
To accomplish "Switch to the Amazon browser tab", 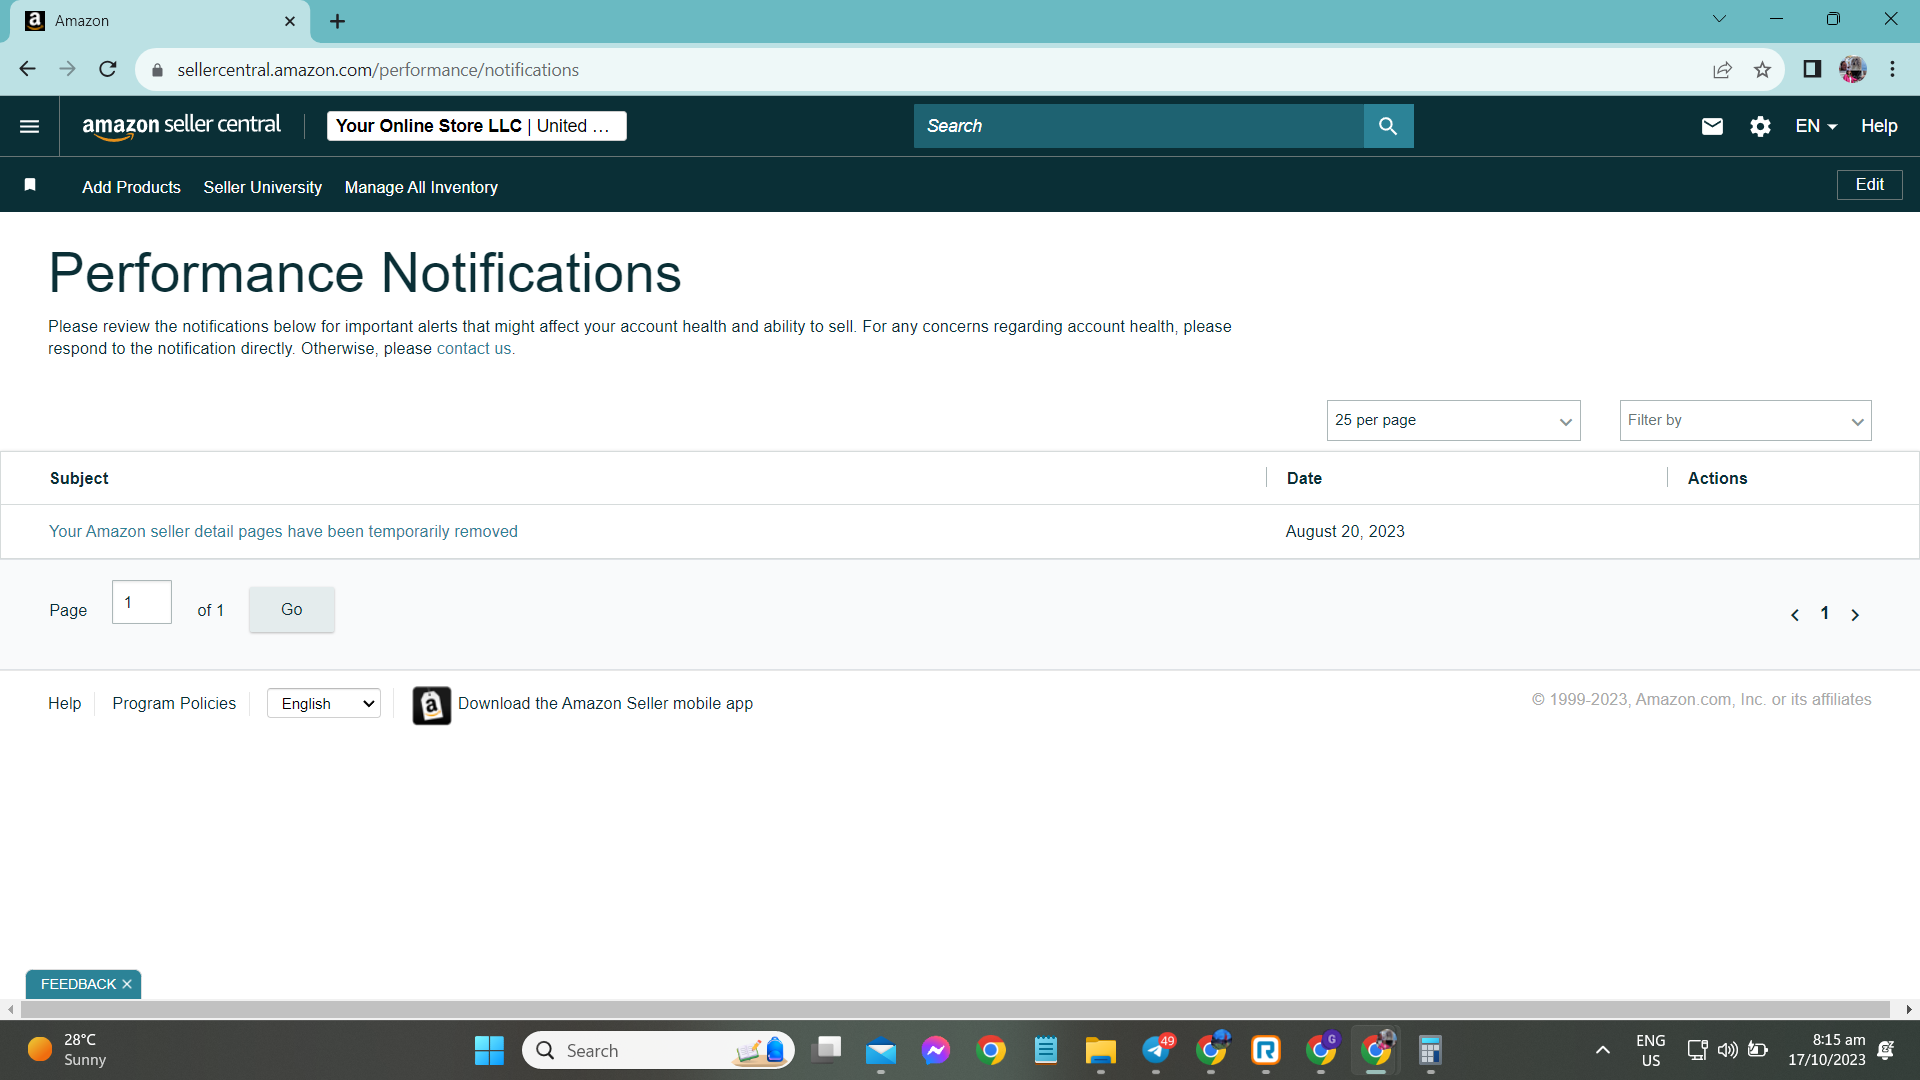I will click(x=160, y=21).
